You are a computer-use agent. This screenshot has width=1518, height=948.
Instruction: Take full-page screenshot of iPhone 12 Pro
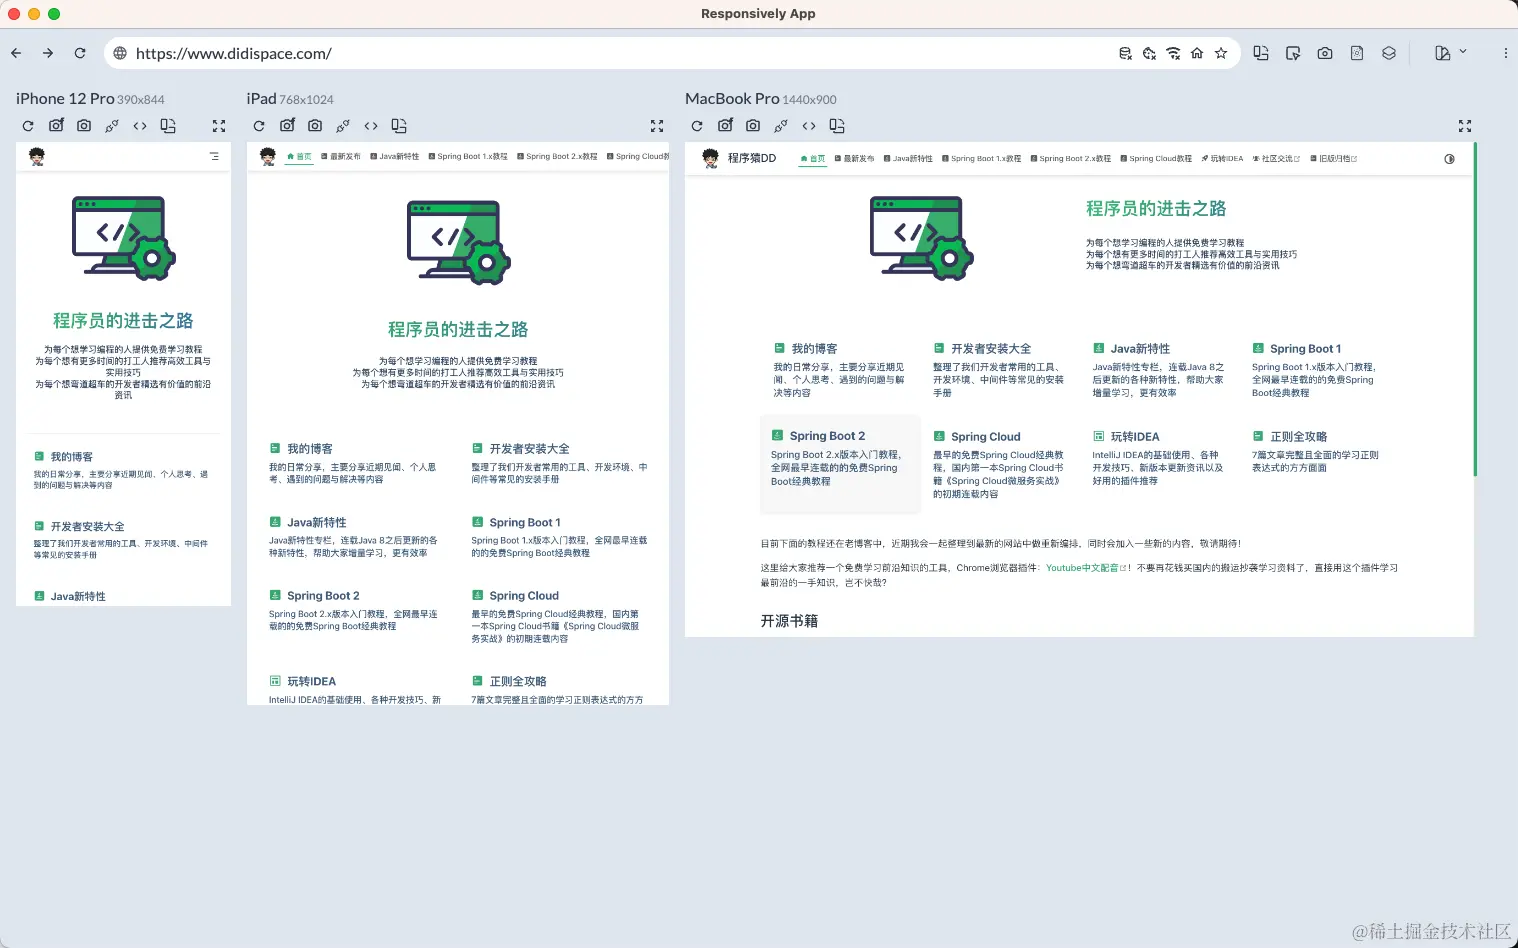pyautogui.click(x=56, y=125)
